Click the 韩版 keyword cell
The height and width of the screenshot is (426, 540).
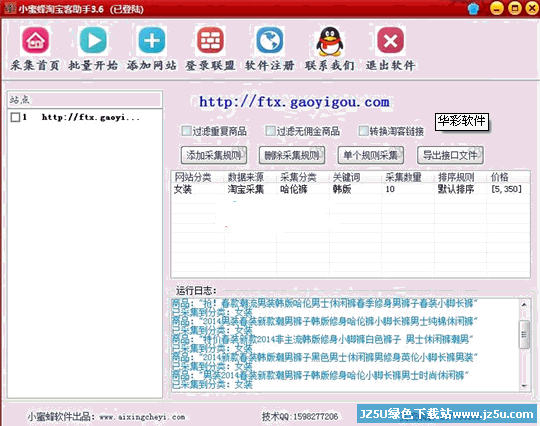click(342, 189)
